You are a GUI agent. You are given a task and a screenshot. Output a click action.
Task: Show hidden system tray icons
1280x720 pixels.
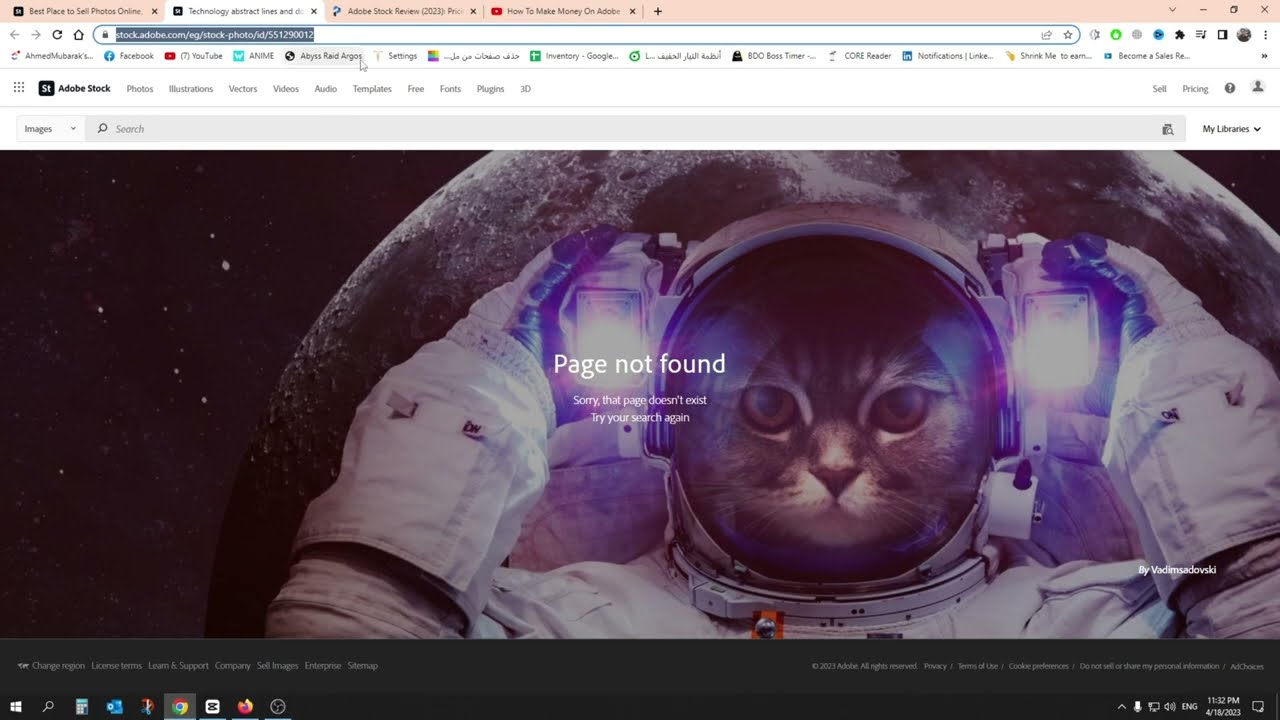[1121, 707]
